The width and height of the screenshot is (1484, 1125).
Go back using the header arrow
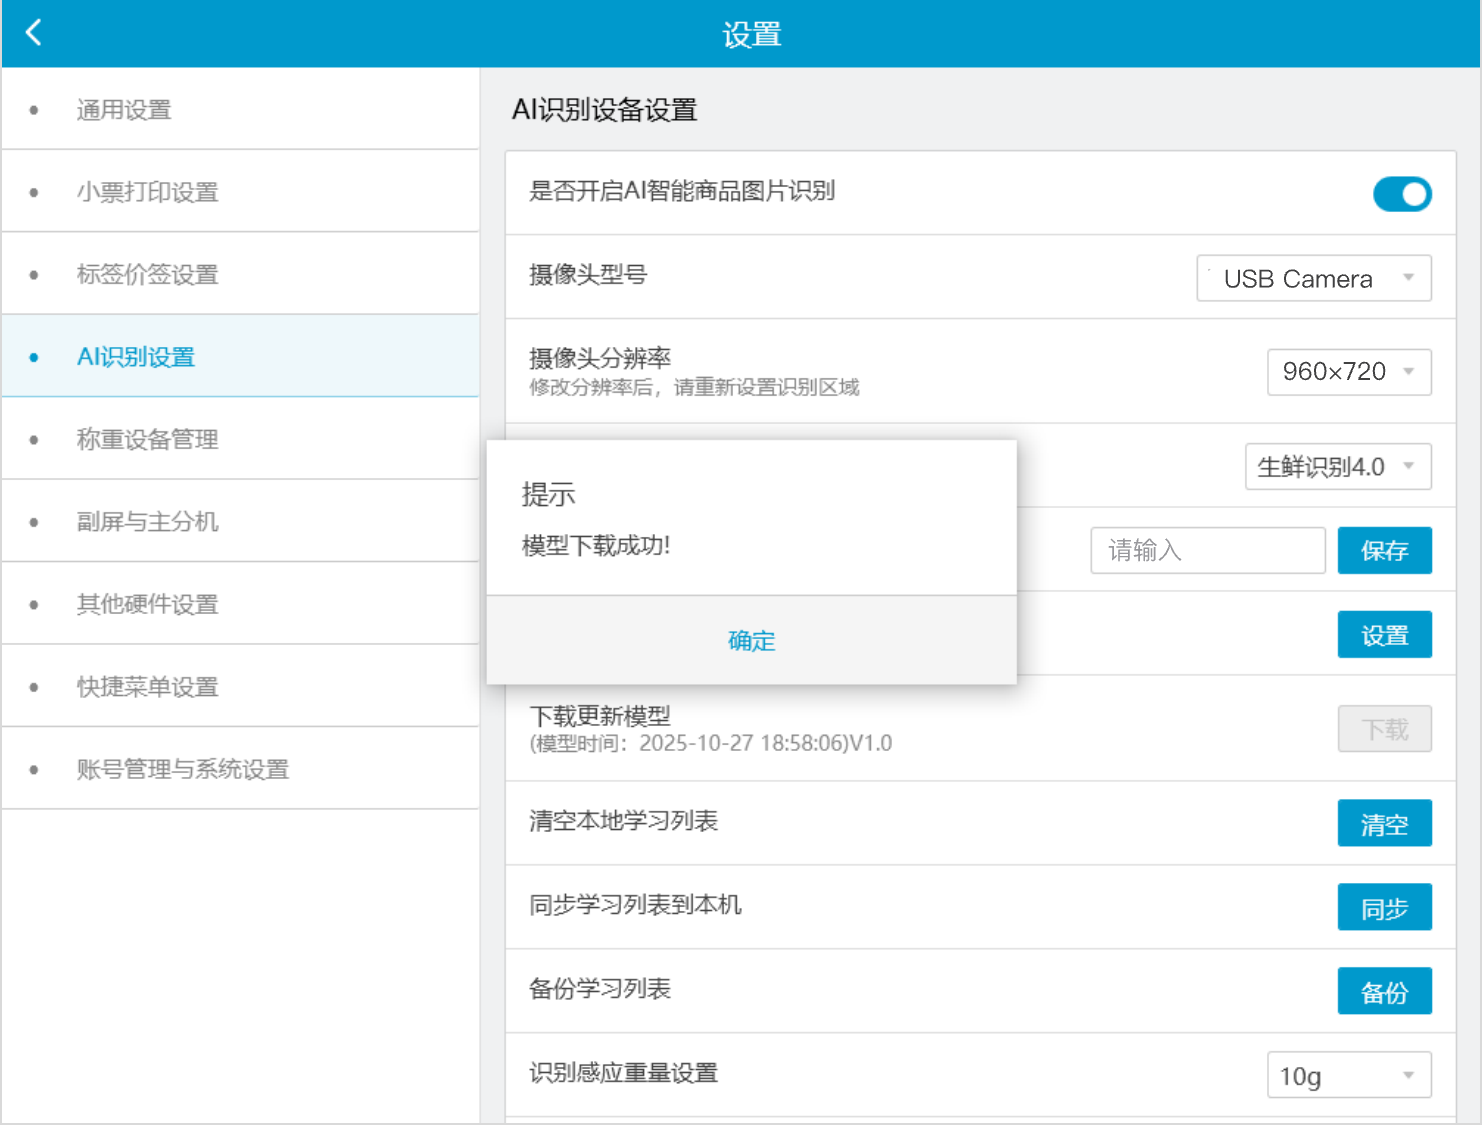click(33, 33)
